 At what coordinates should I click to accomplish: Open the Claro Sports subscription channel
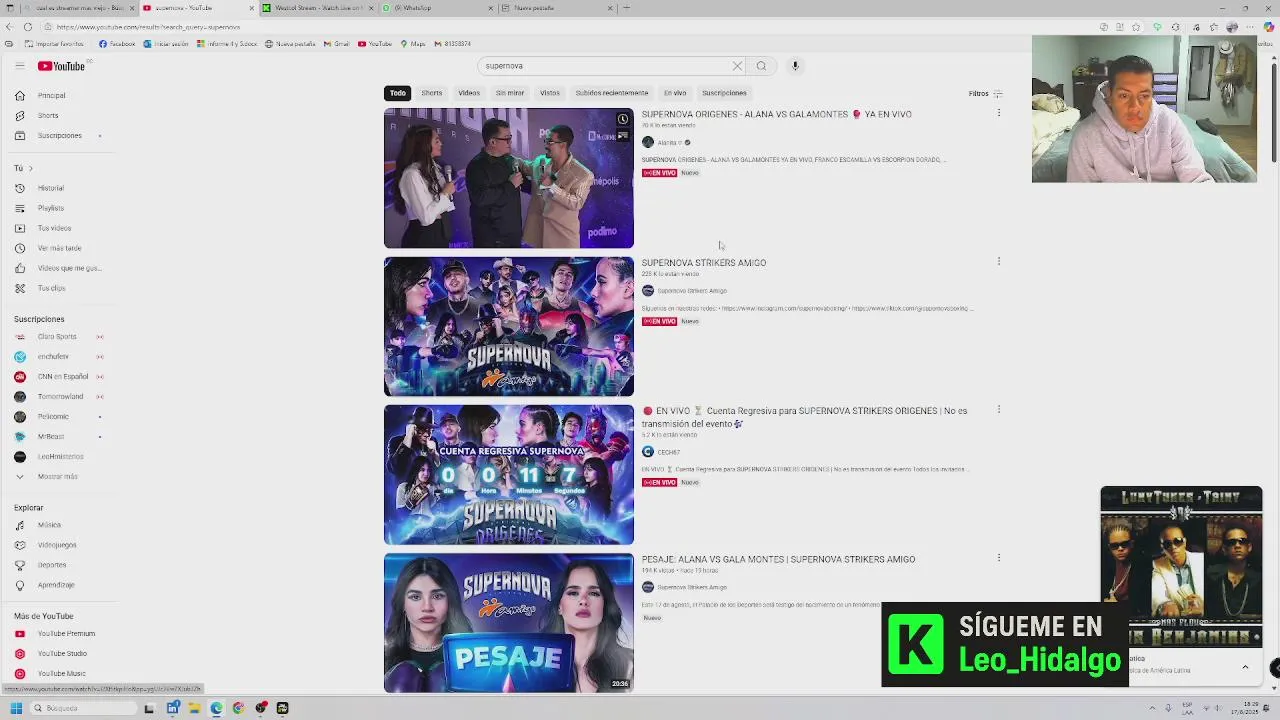(x=60, y=337)
